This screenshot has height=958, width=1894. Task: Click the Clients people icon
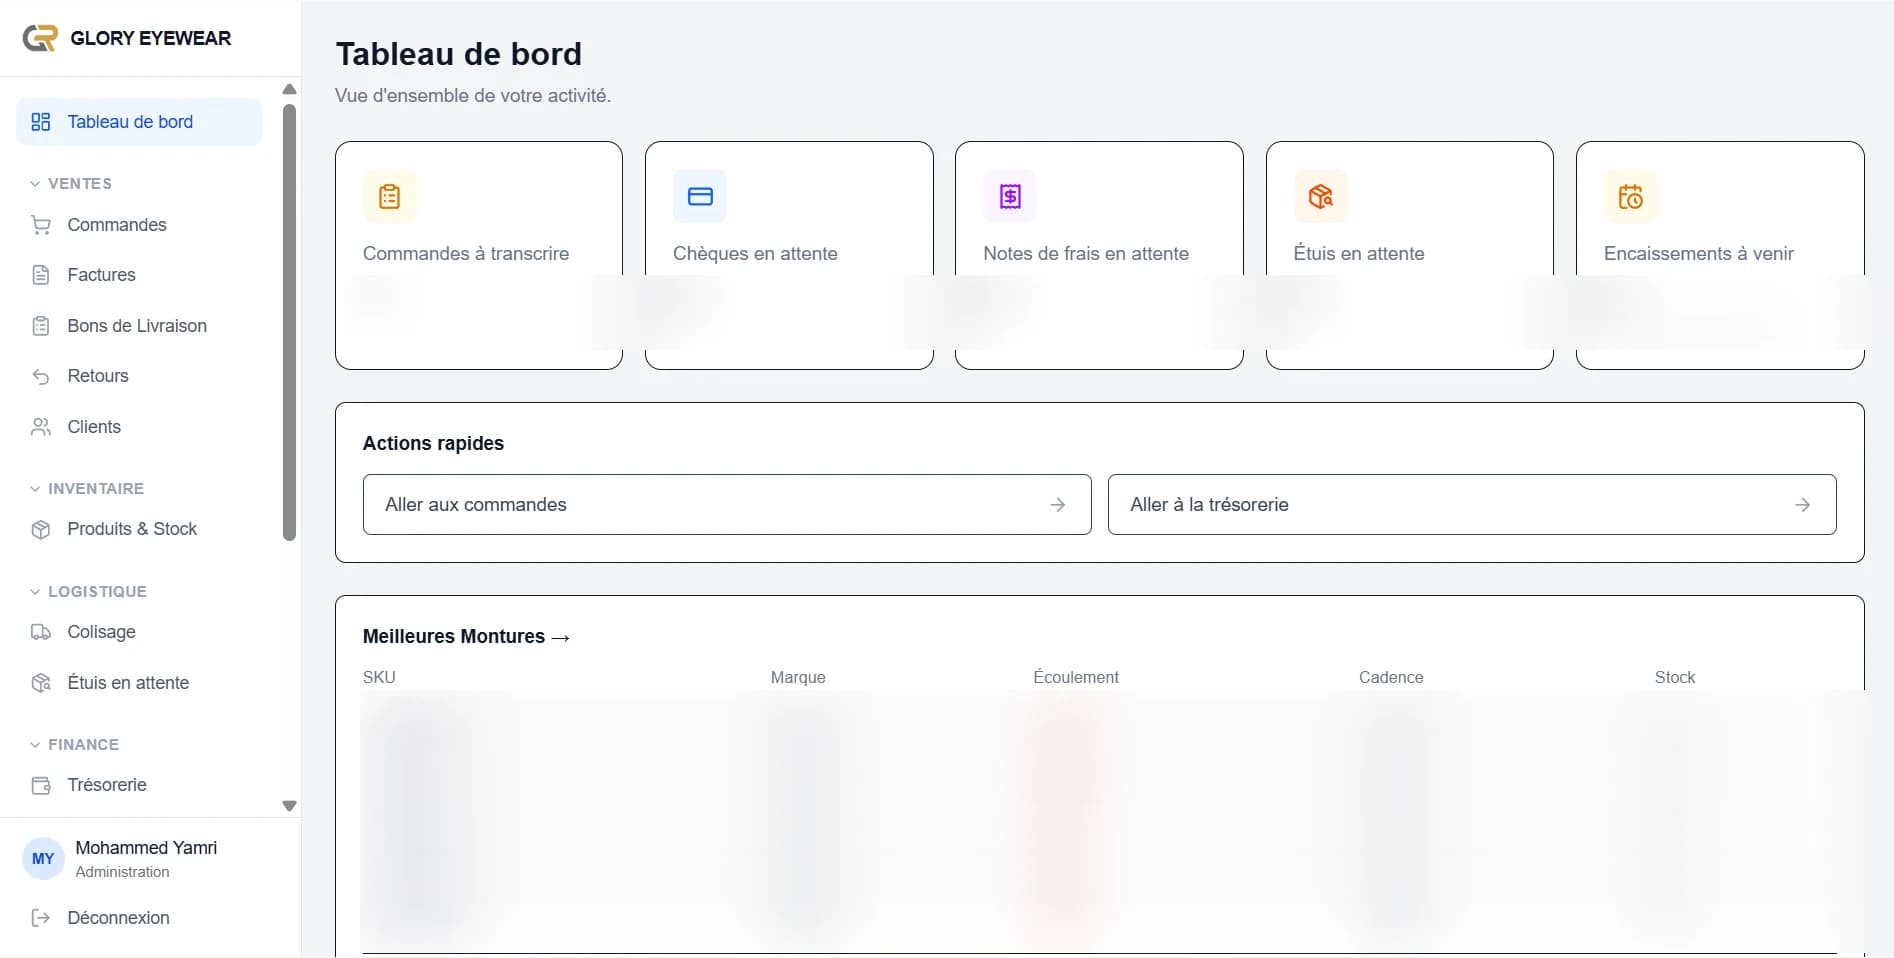(41, 427)
